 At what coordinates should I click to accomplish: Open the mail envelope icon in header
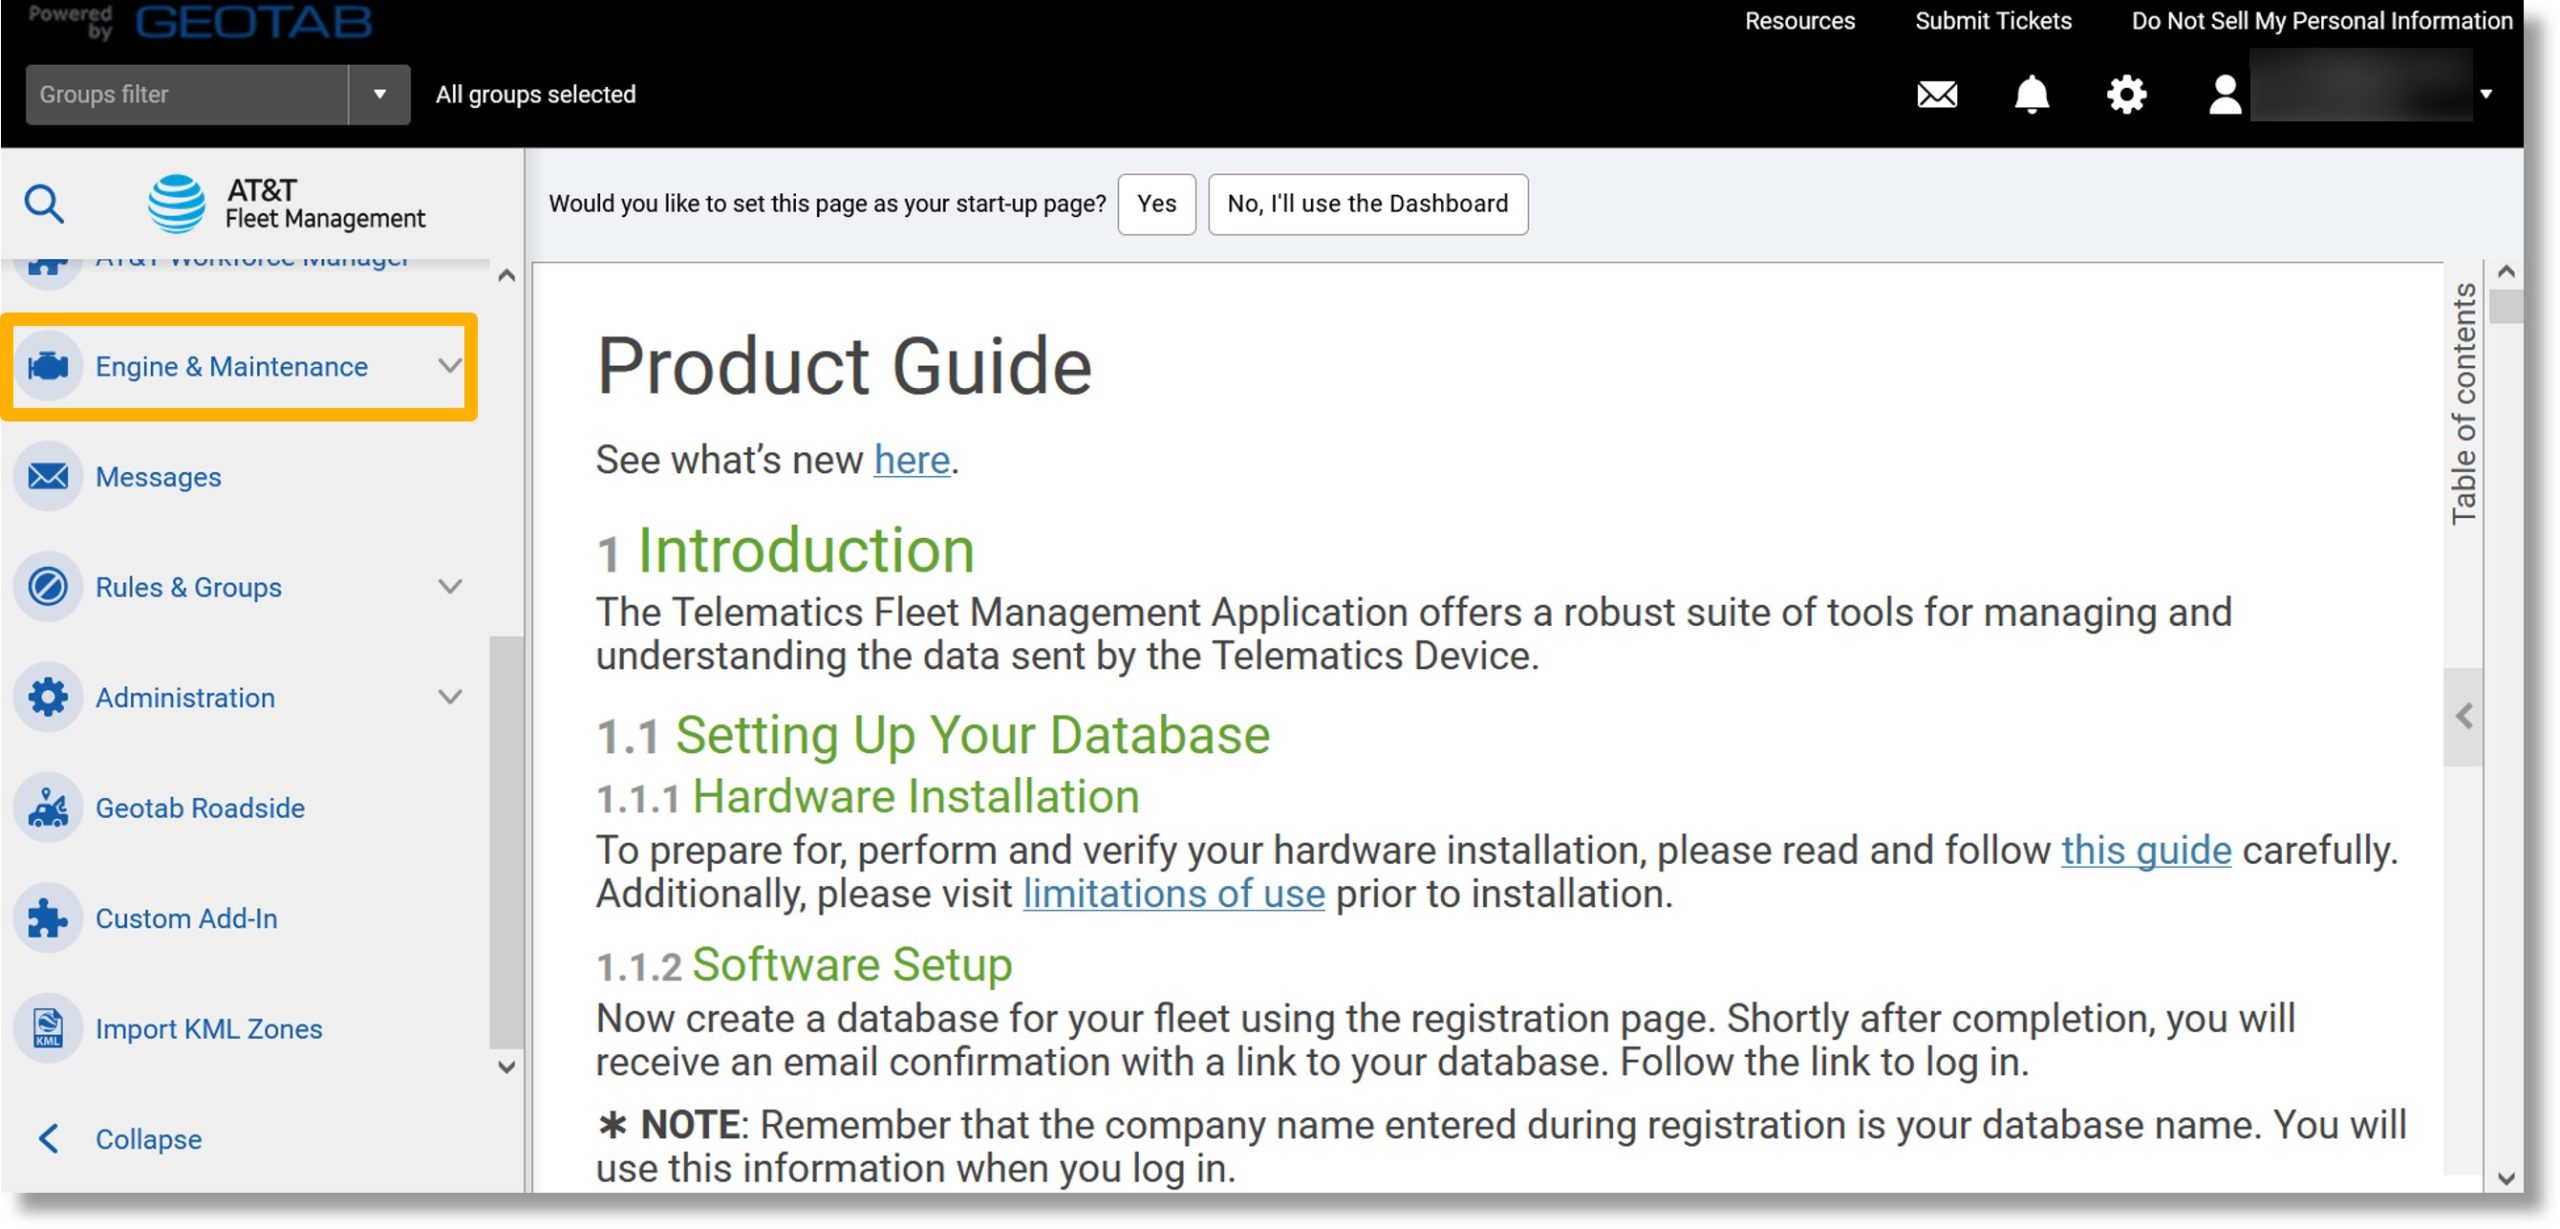point(1936,95)
